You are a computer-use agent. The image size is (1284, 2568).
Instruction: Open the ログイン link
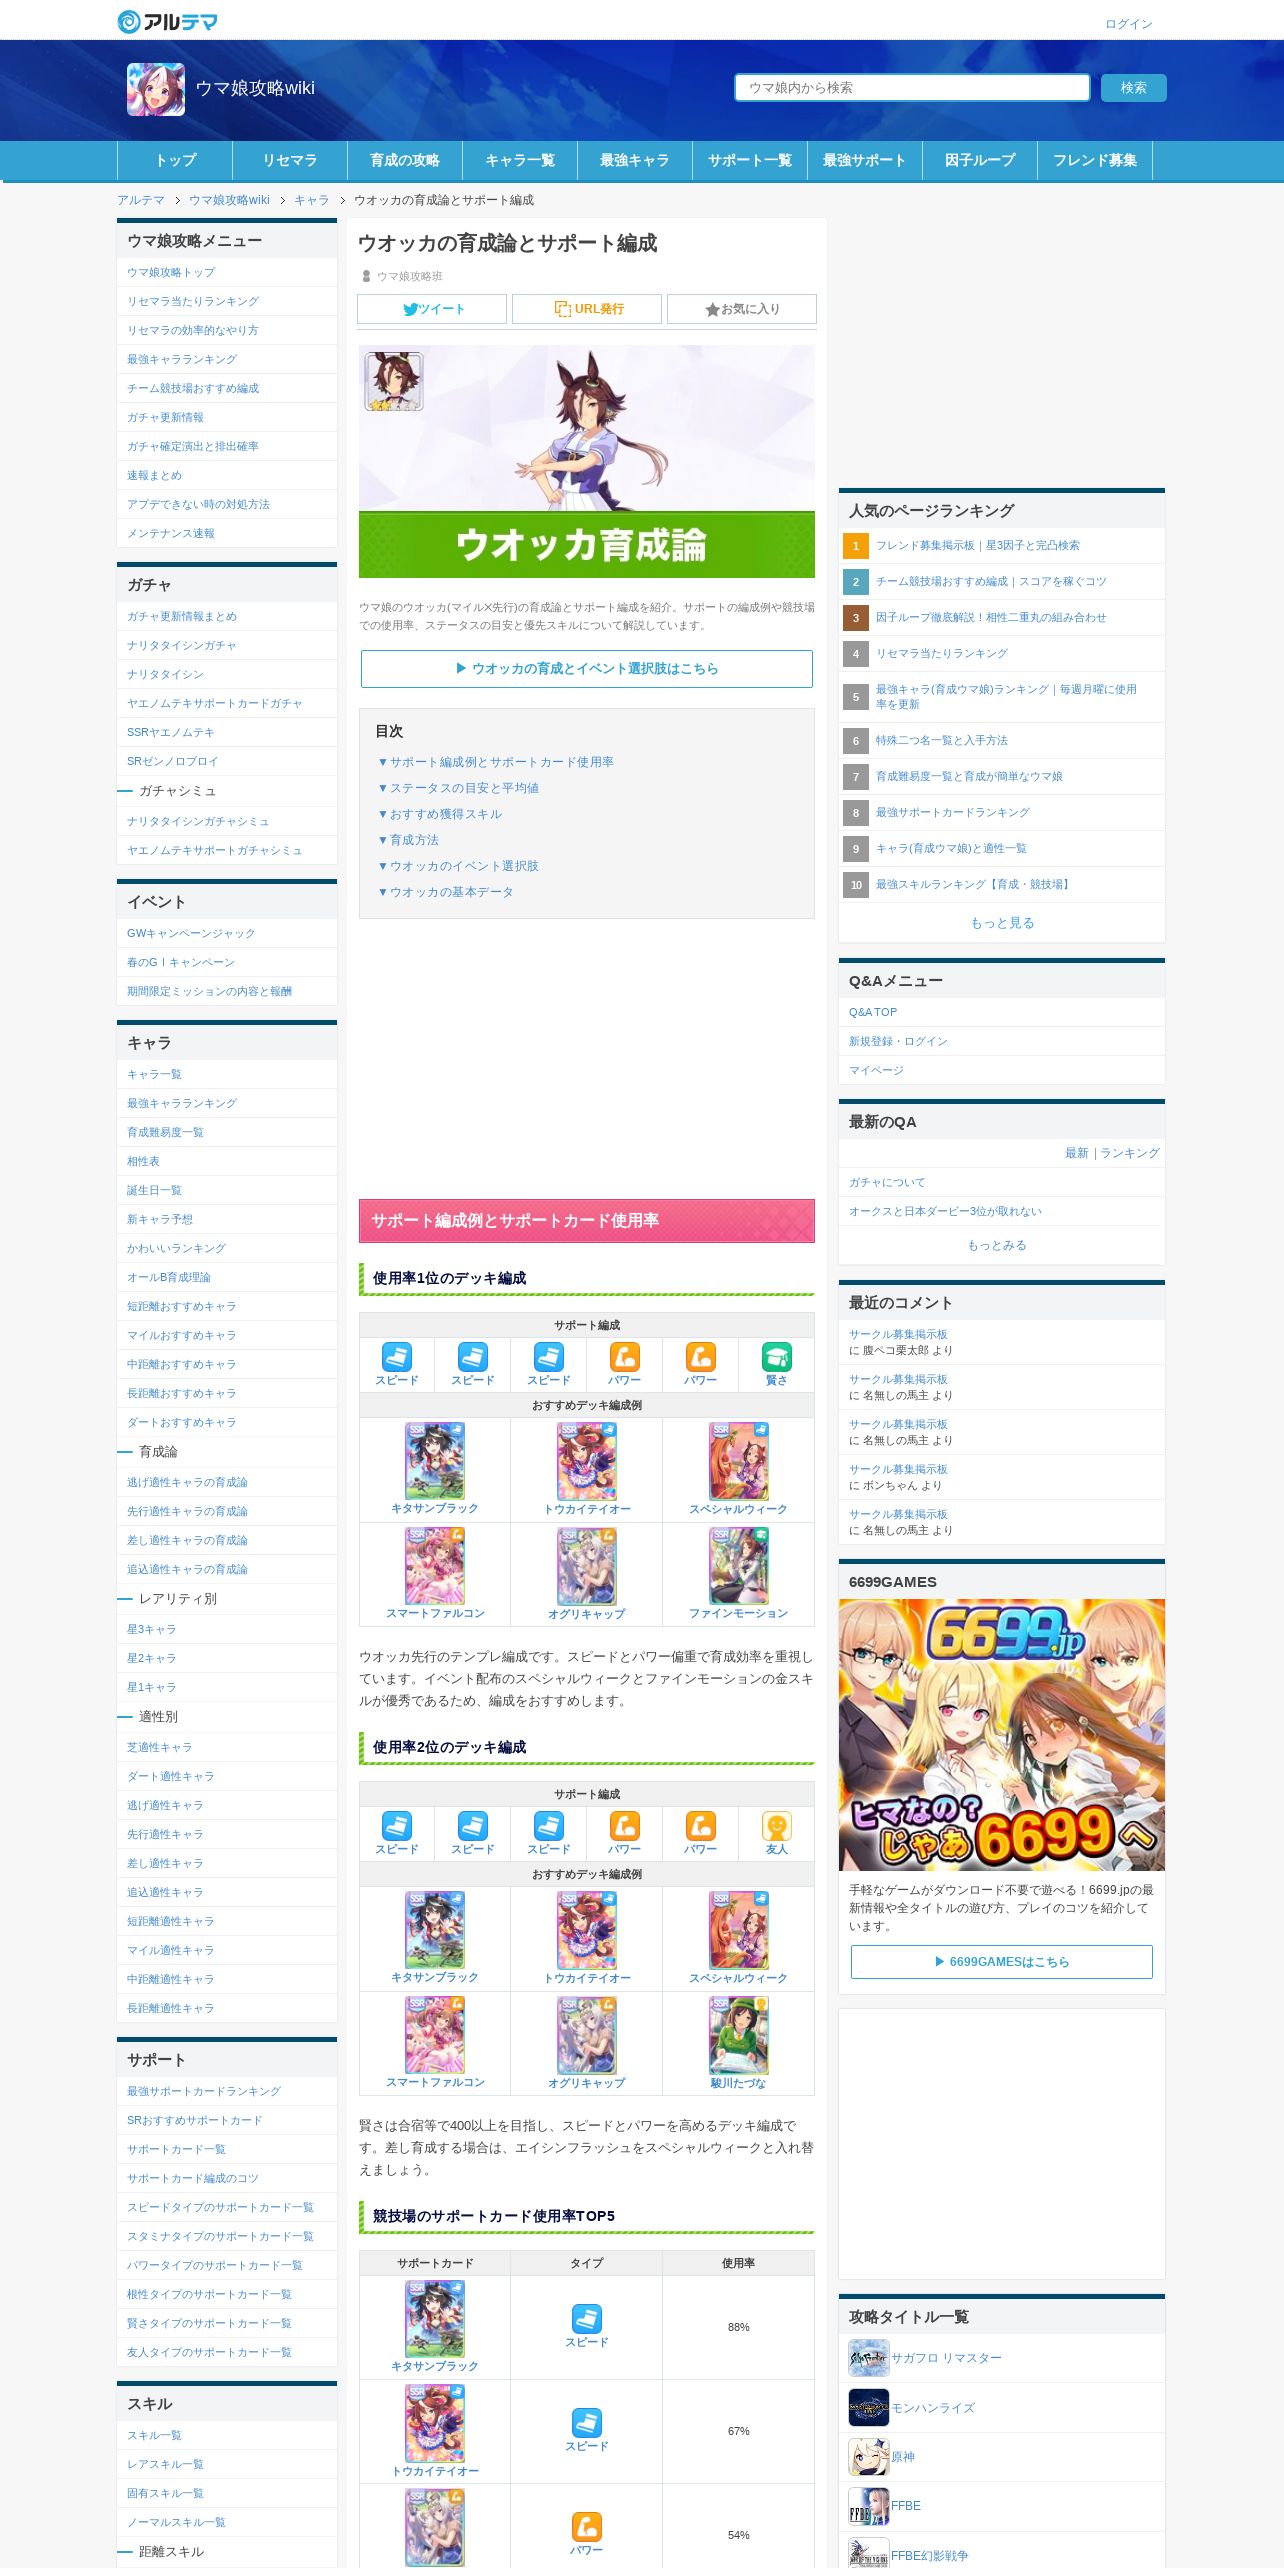(1128, 24)
